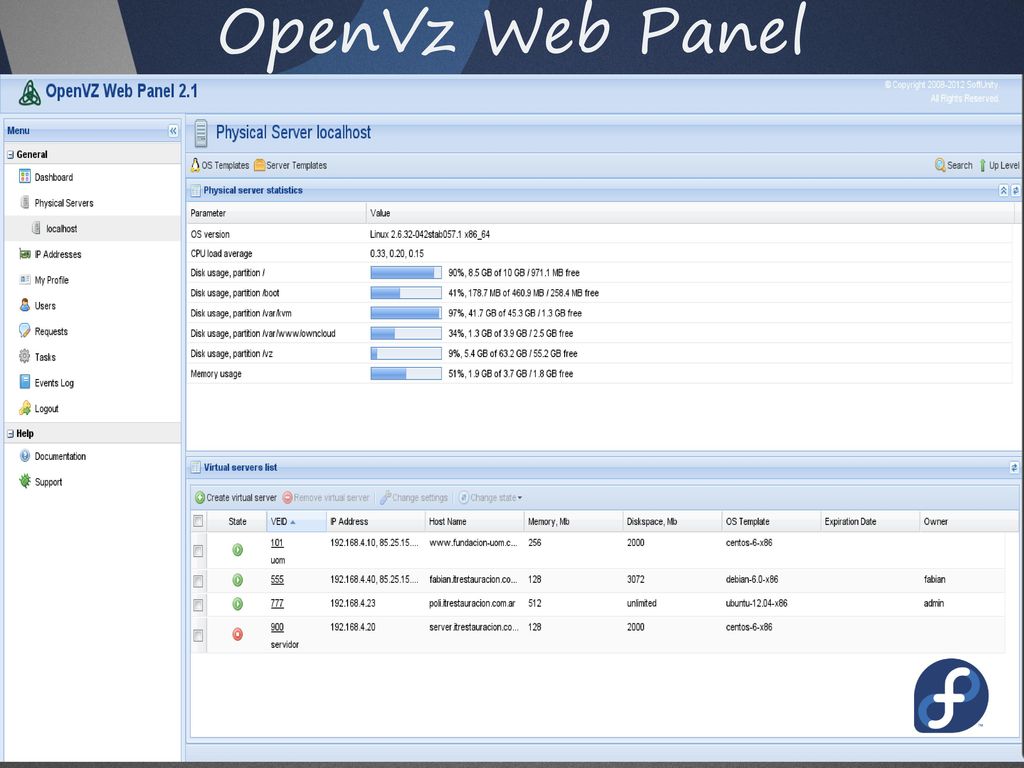Click the Users icon in sidebar

[x=25, y=305]
